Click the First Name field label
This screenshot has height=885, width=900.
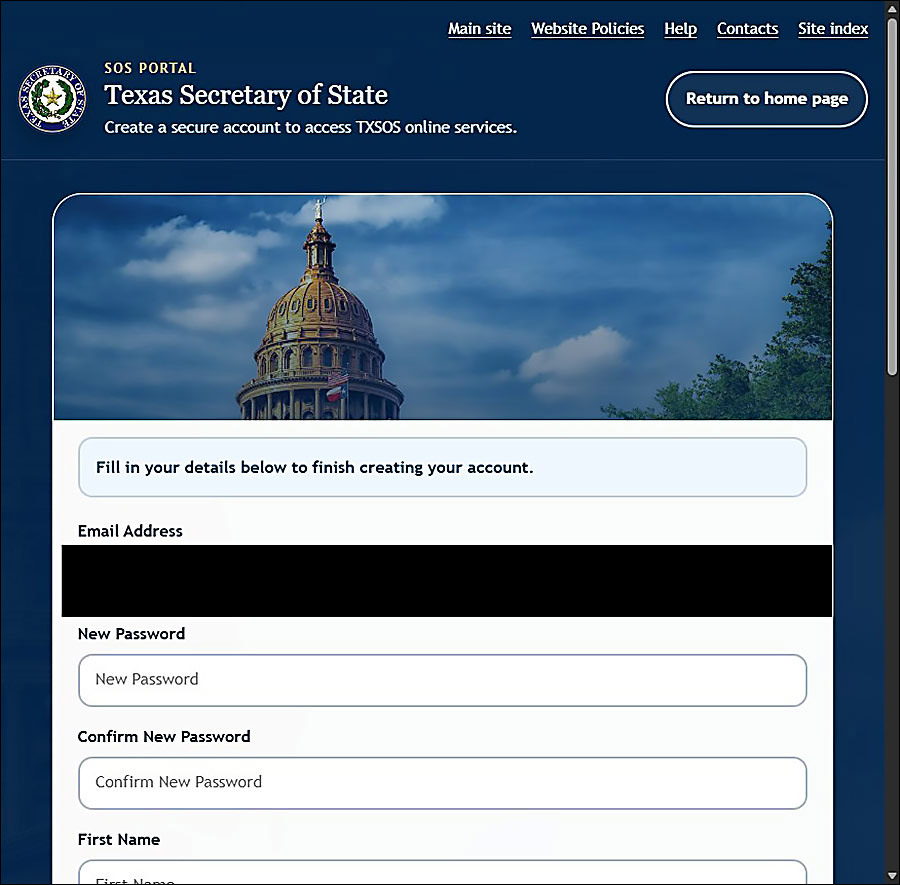[x=119, y=840]
